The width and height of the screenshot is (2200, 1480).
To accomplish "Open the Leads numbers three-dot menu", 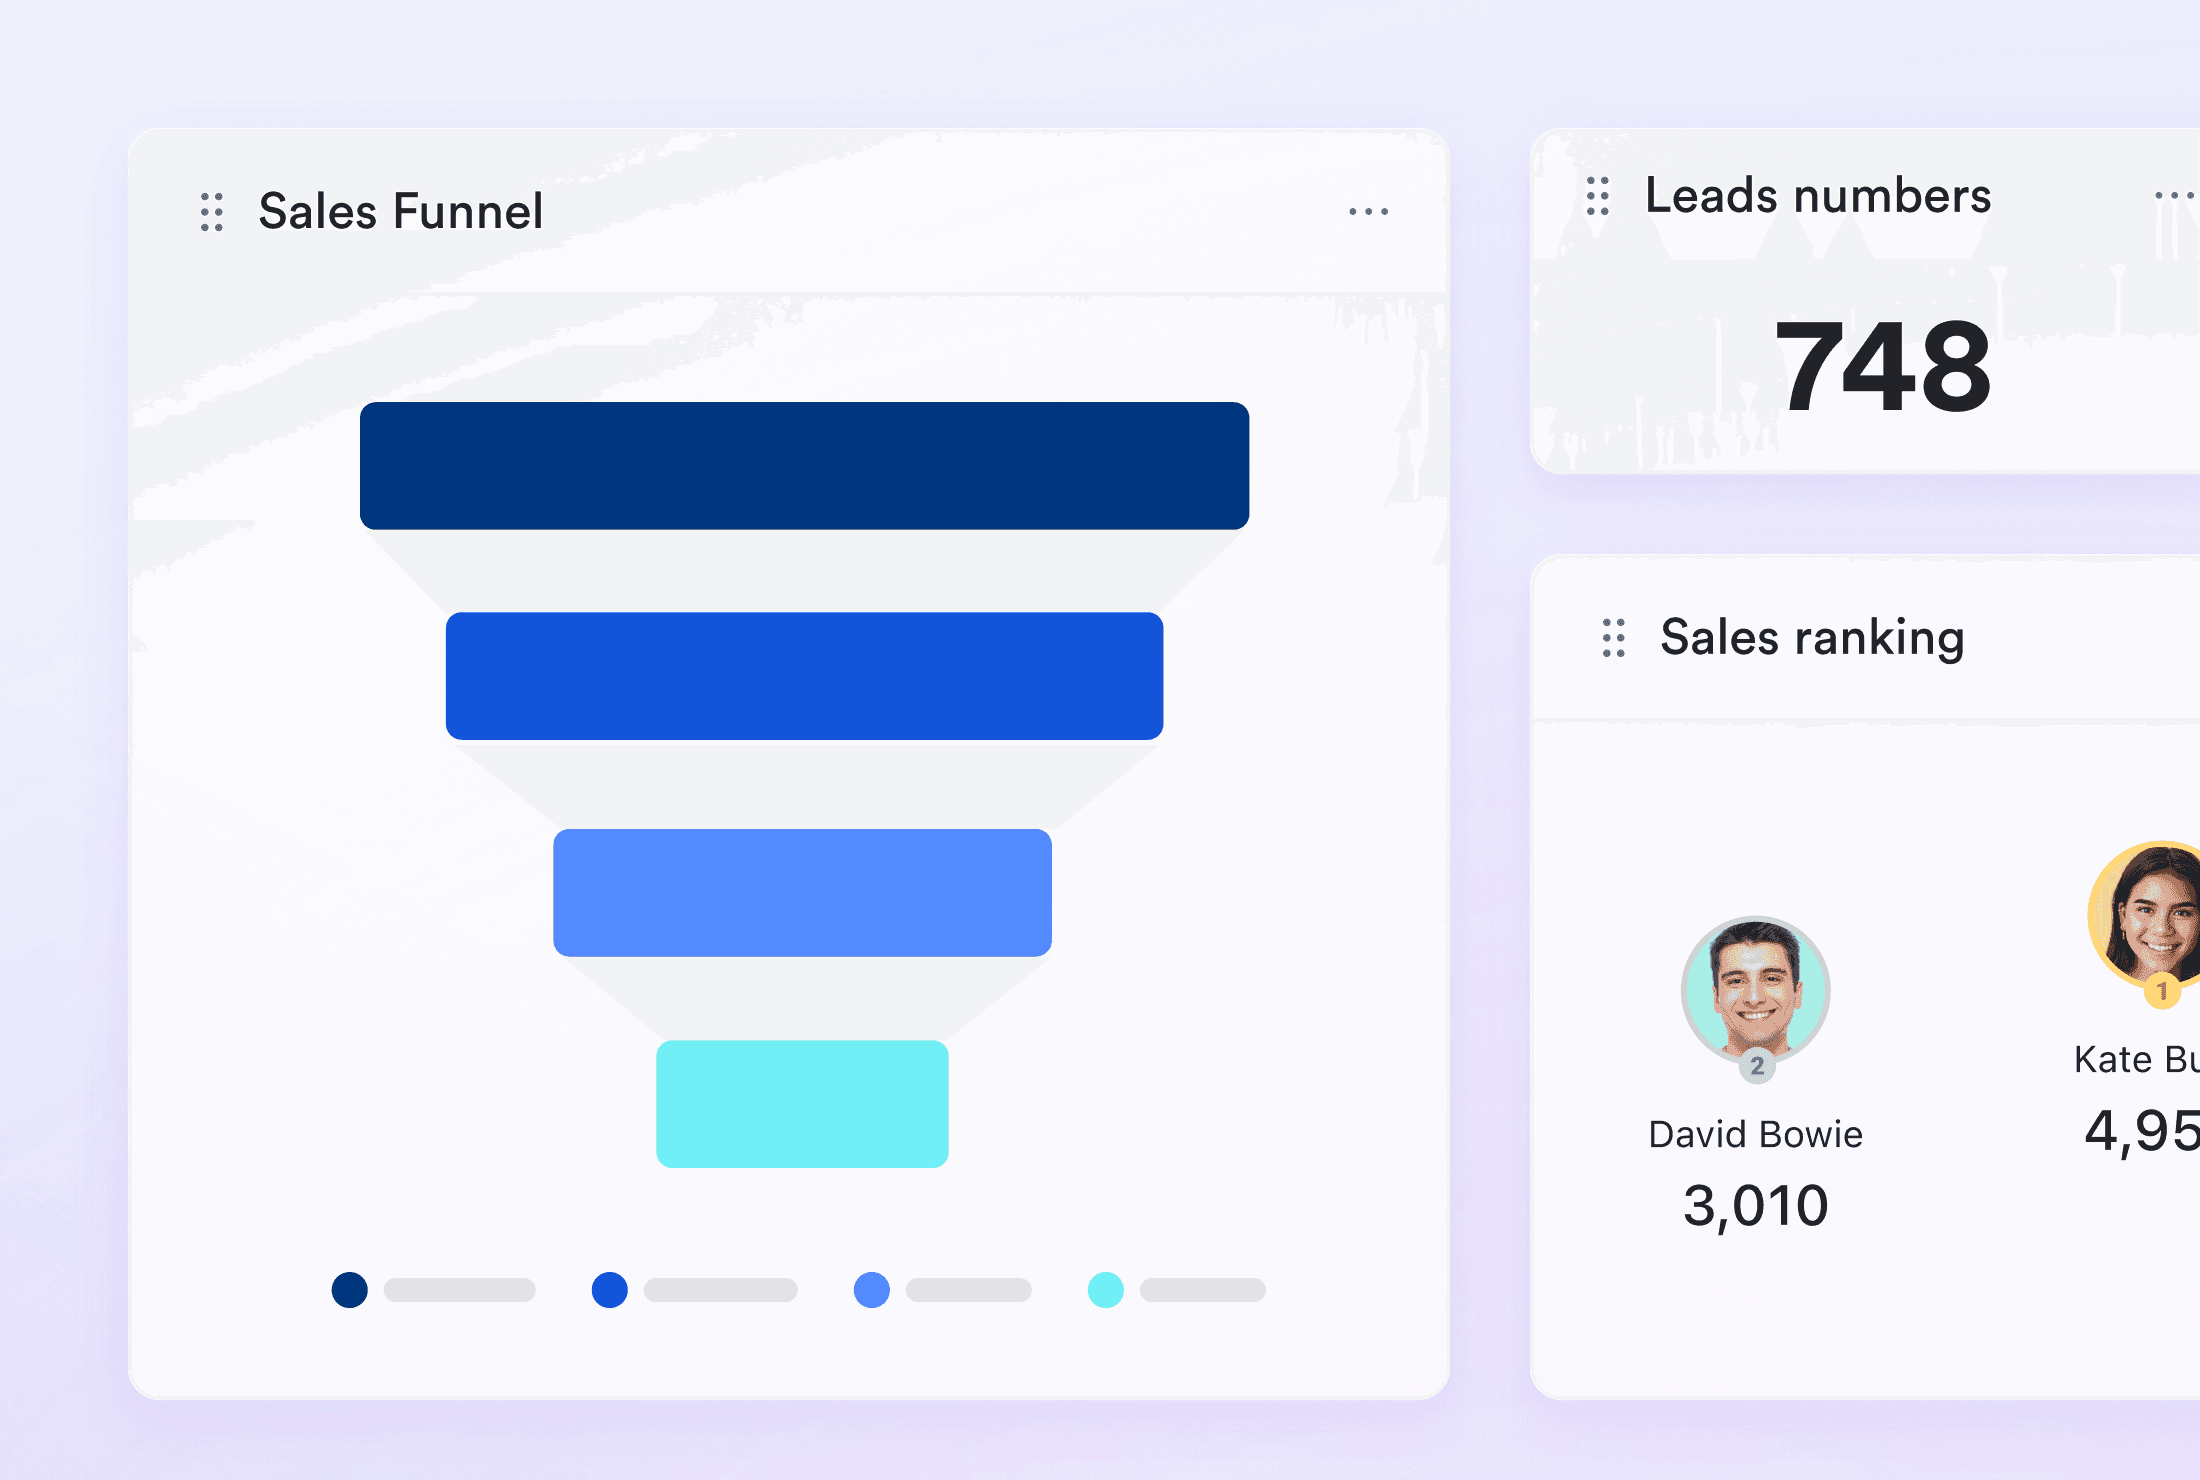I will click(2172, 196).
